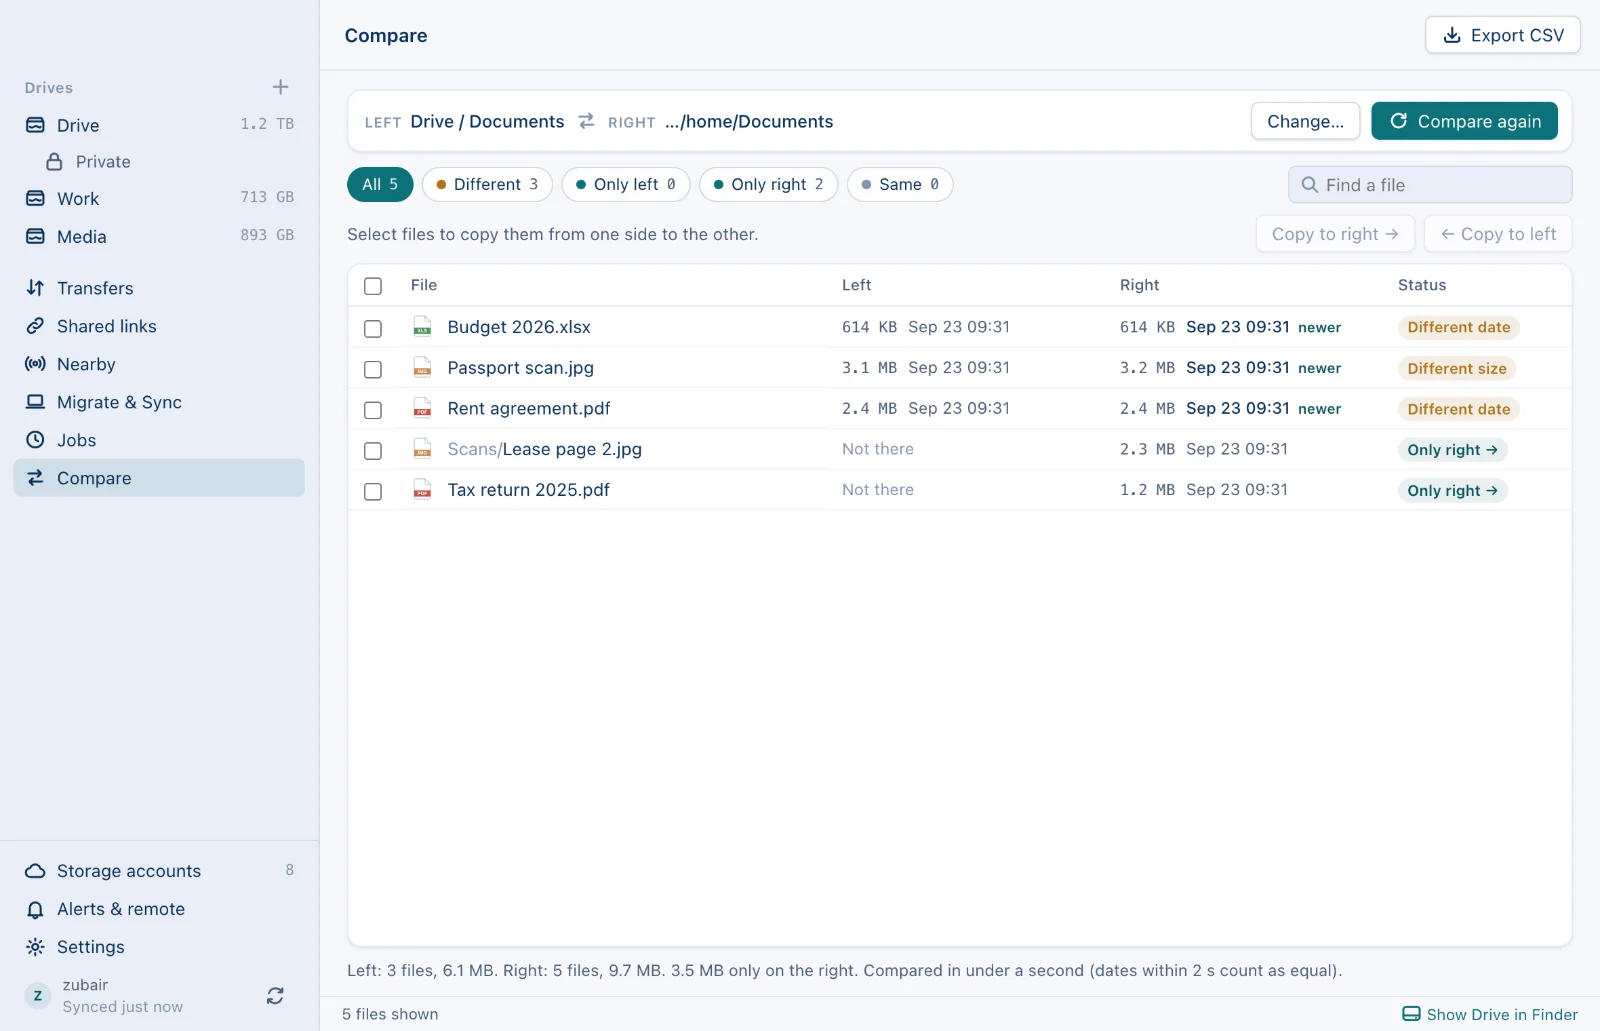Swap left and right sides icon
Image resolution: width=1600 pixels, height=1031 pixels.
[586, 121]
